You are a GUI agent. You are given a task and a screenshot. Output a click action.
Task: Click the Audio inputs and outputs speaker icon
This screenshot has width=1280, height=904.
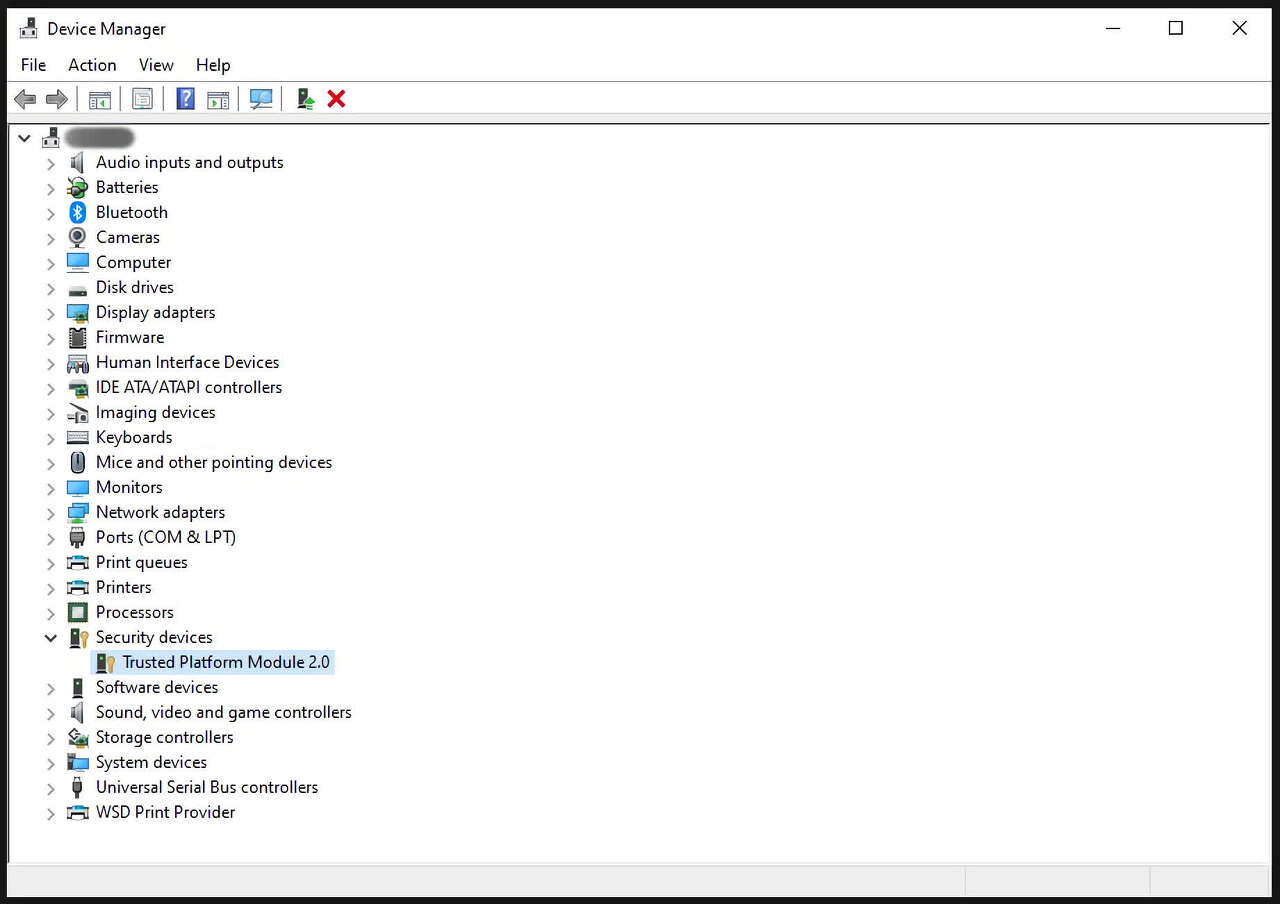click(77, 162)
